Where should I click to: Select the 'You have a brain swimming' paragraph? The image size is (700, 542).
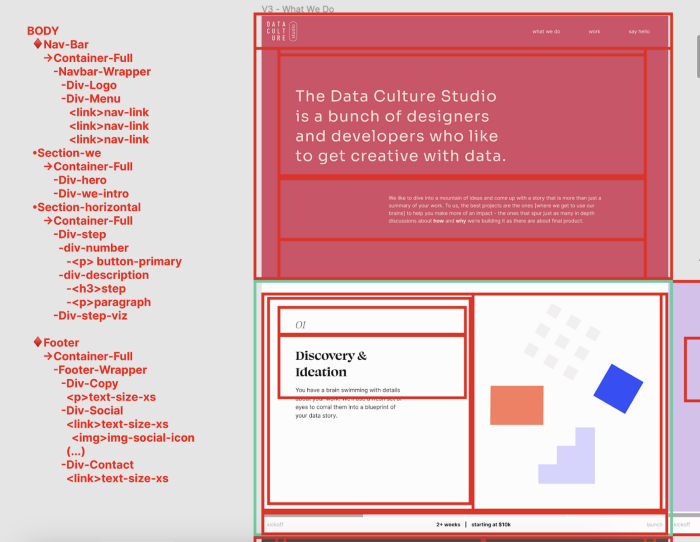coord(348,403)
